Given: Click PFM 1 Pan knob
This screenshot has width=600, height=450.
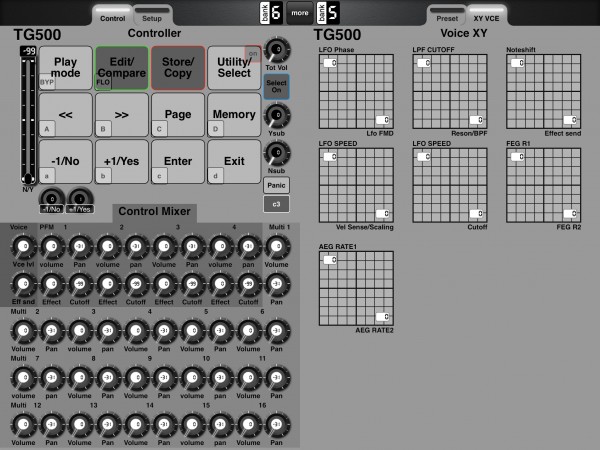Looking at the screenshot, I should tap(80, 247).
